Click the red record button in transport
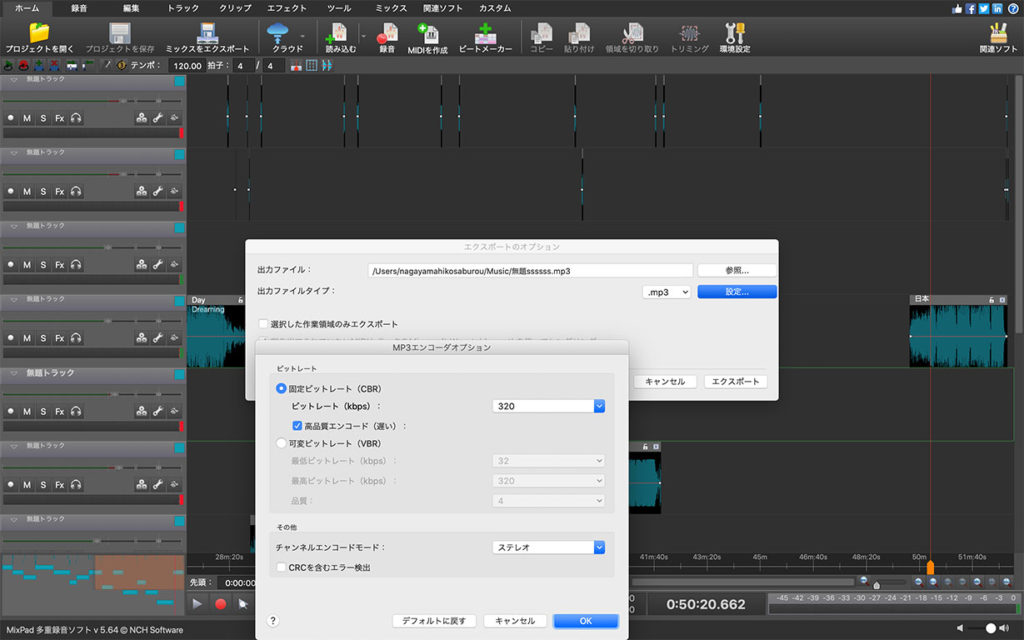The height and width of the screenshot is (640, 1024). click(221, 604)
